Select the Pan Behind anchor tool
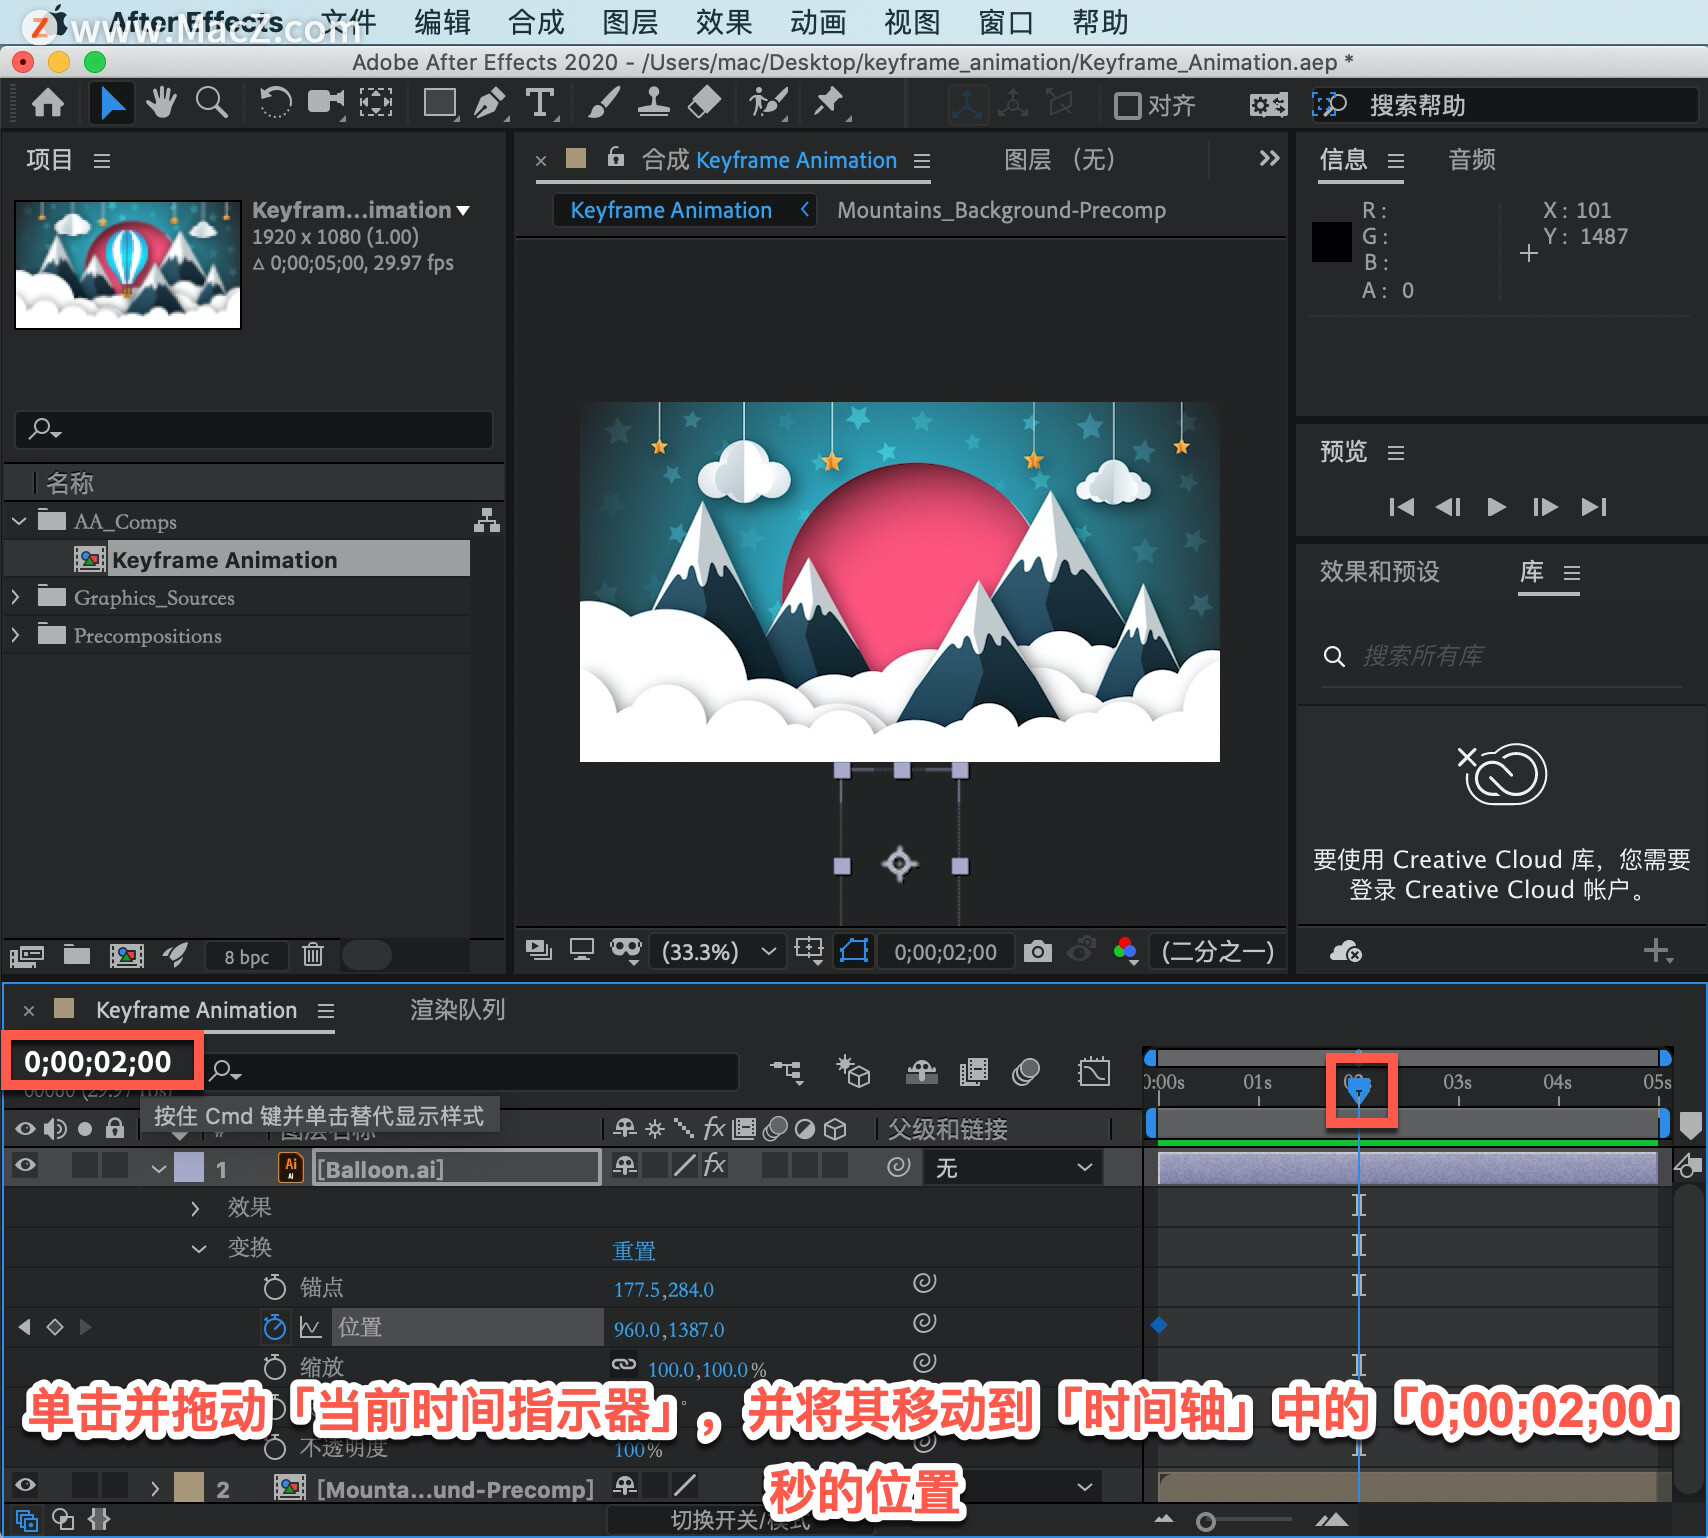 376,103
